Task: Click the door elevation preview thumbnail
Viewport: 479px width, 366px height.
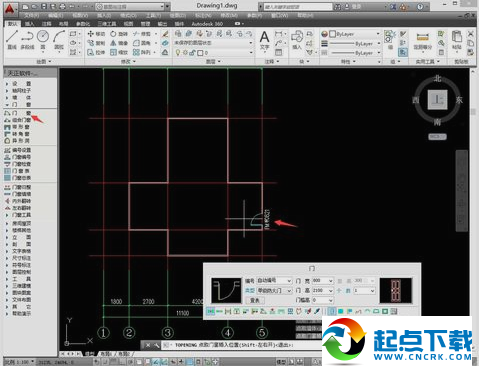Action: [x=395, y=290]
